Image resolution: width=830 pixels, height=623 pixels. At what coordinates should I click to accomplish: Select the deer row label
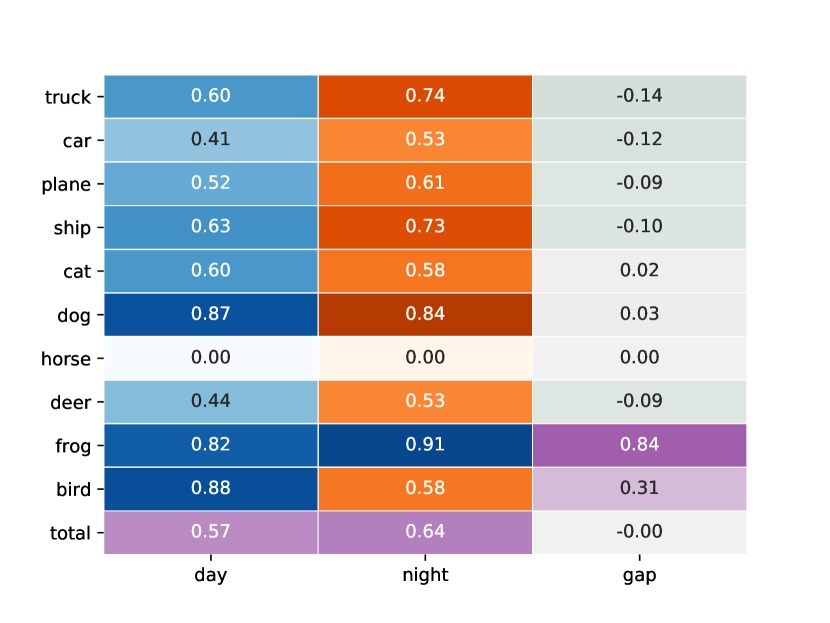pyautogui.click(x=70, y=402)
